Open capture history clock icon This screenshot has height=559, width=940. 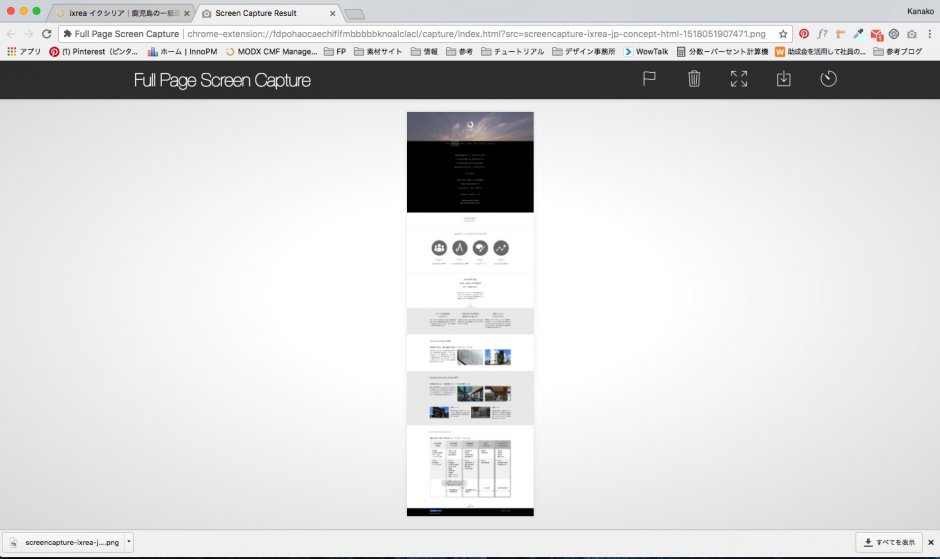point(829,79)
